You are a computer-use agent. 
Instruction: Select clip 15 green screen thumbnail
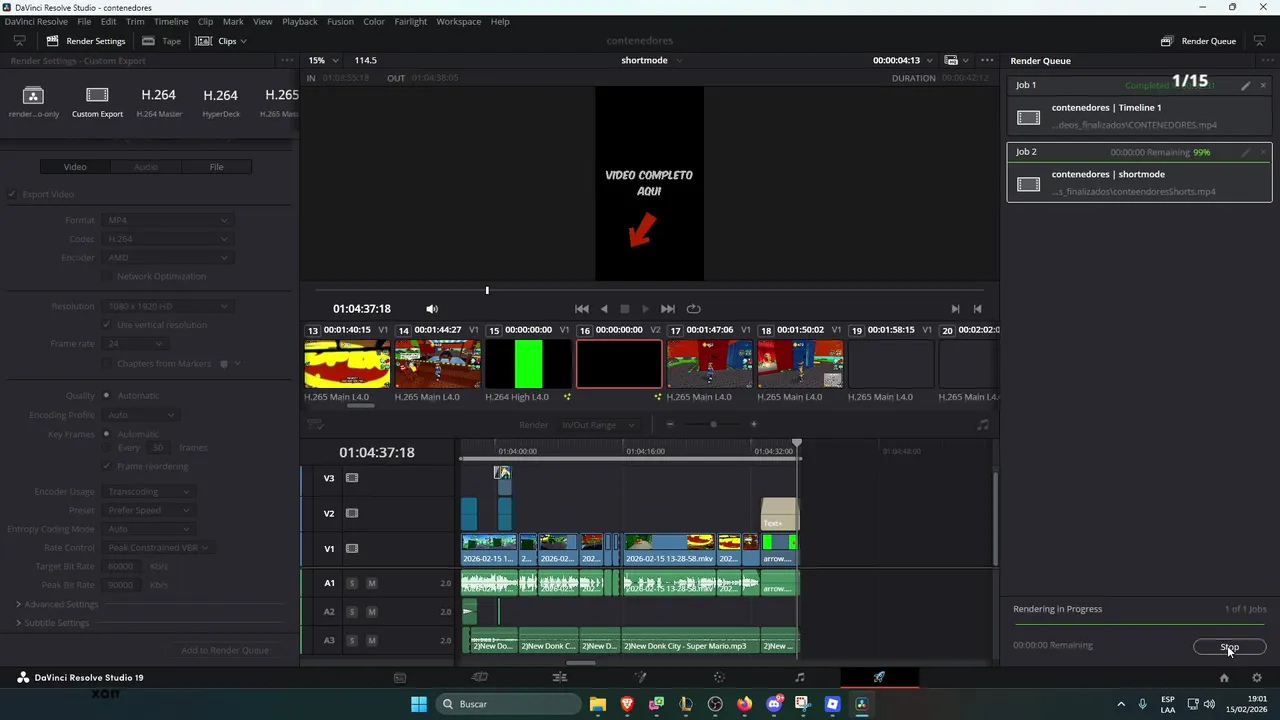tap(528, 364)
